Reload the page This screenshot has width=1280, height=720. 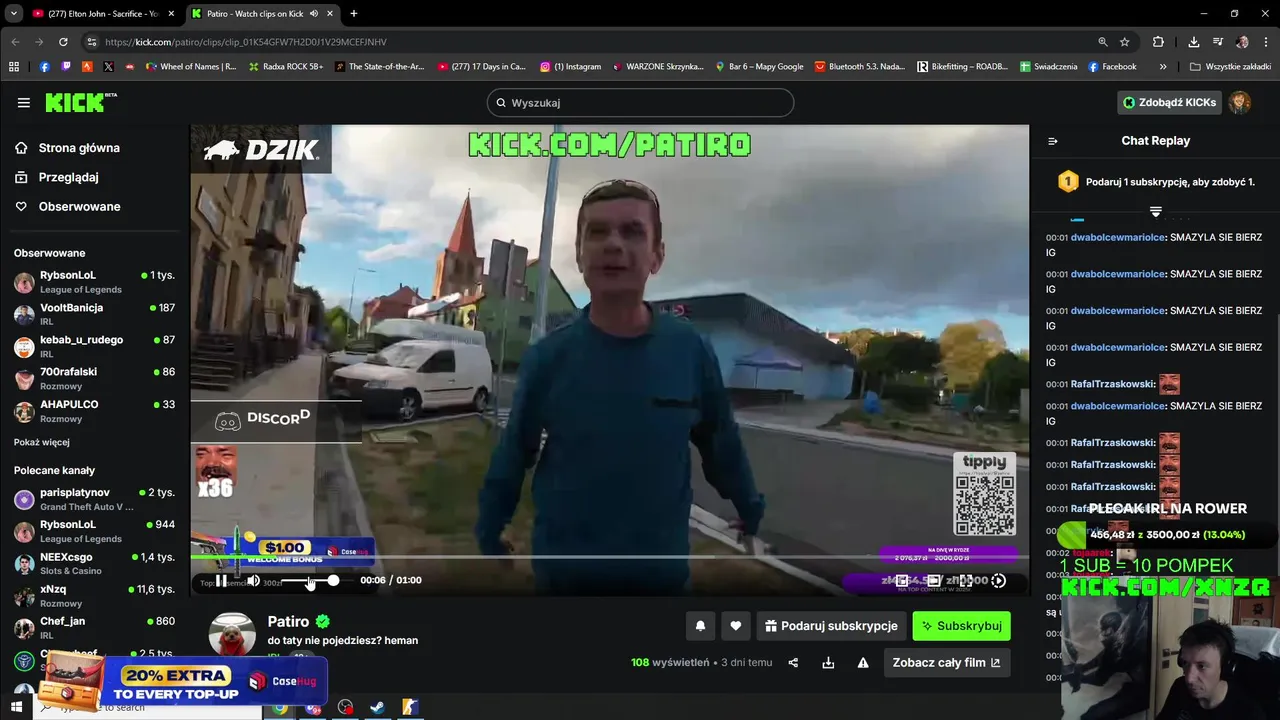[x=63, y=42]
